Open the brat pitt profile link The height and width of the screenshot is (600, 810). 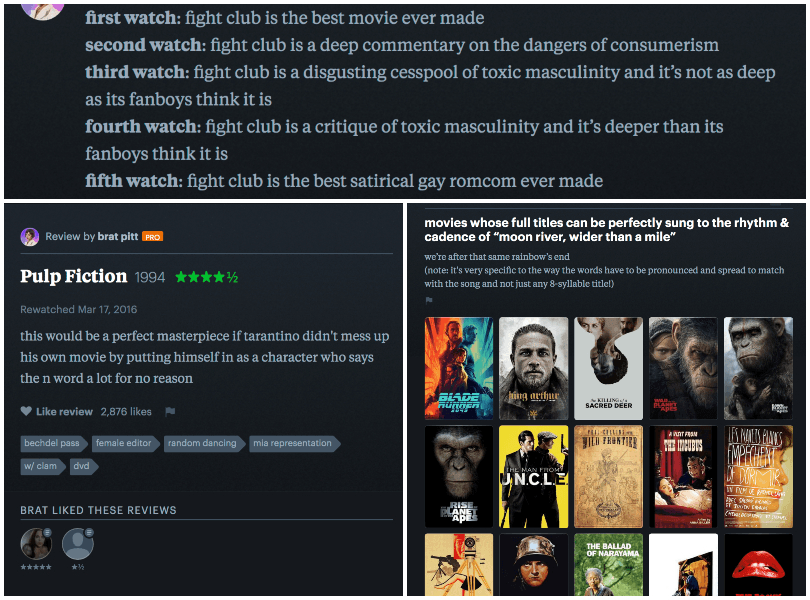point(118,237)
